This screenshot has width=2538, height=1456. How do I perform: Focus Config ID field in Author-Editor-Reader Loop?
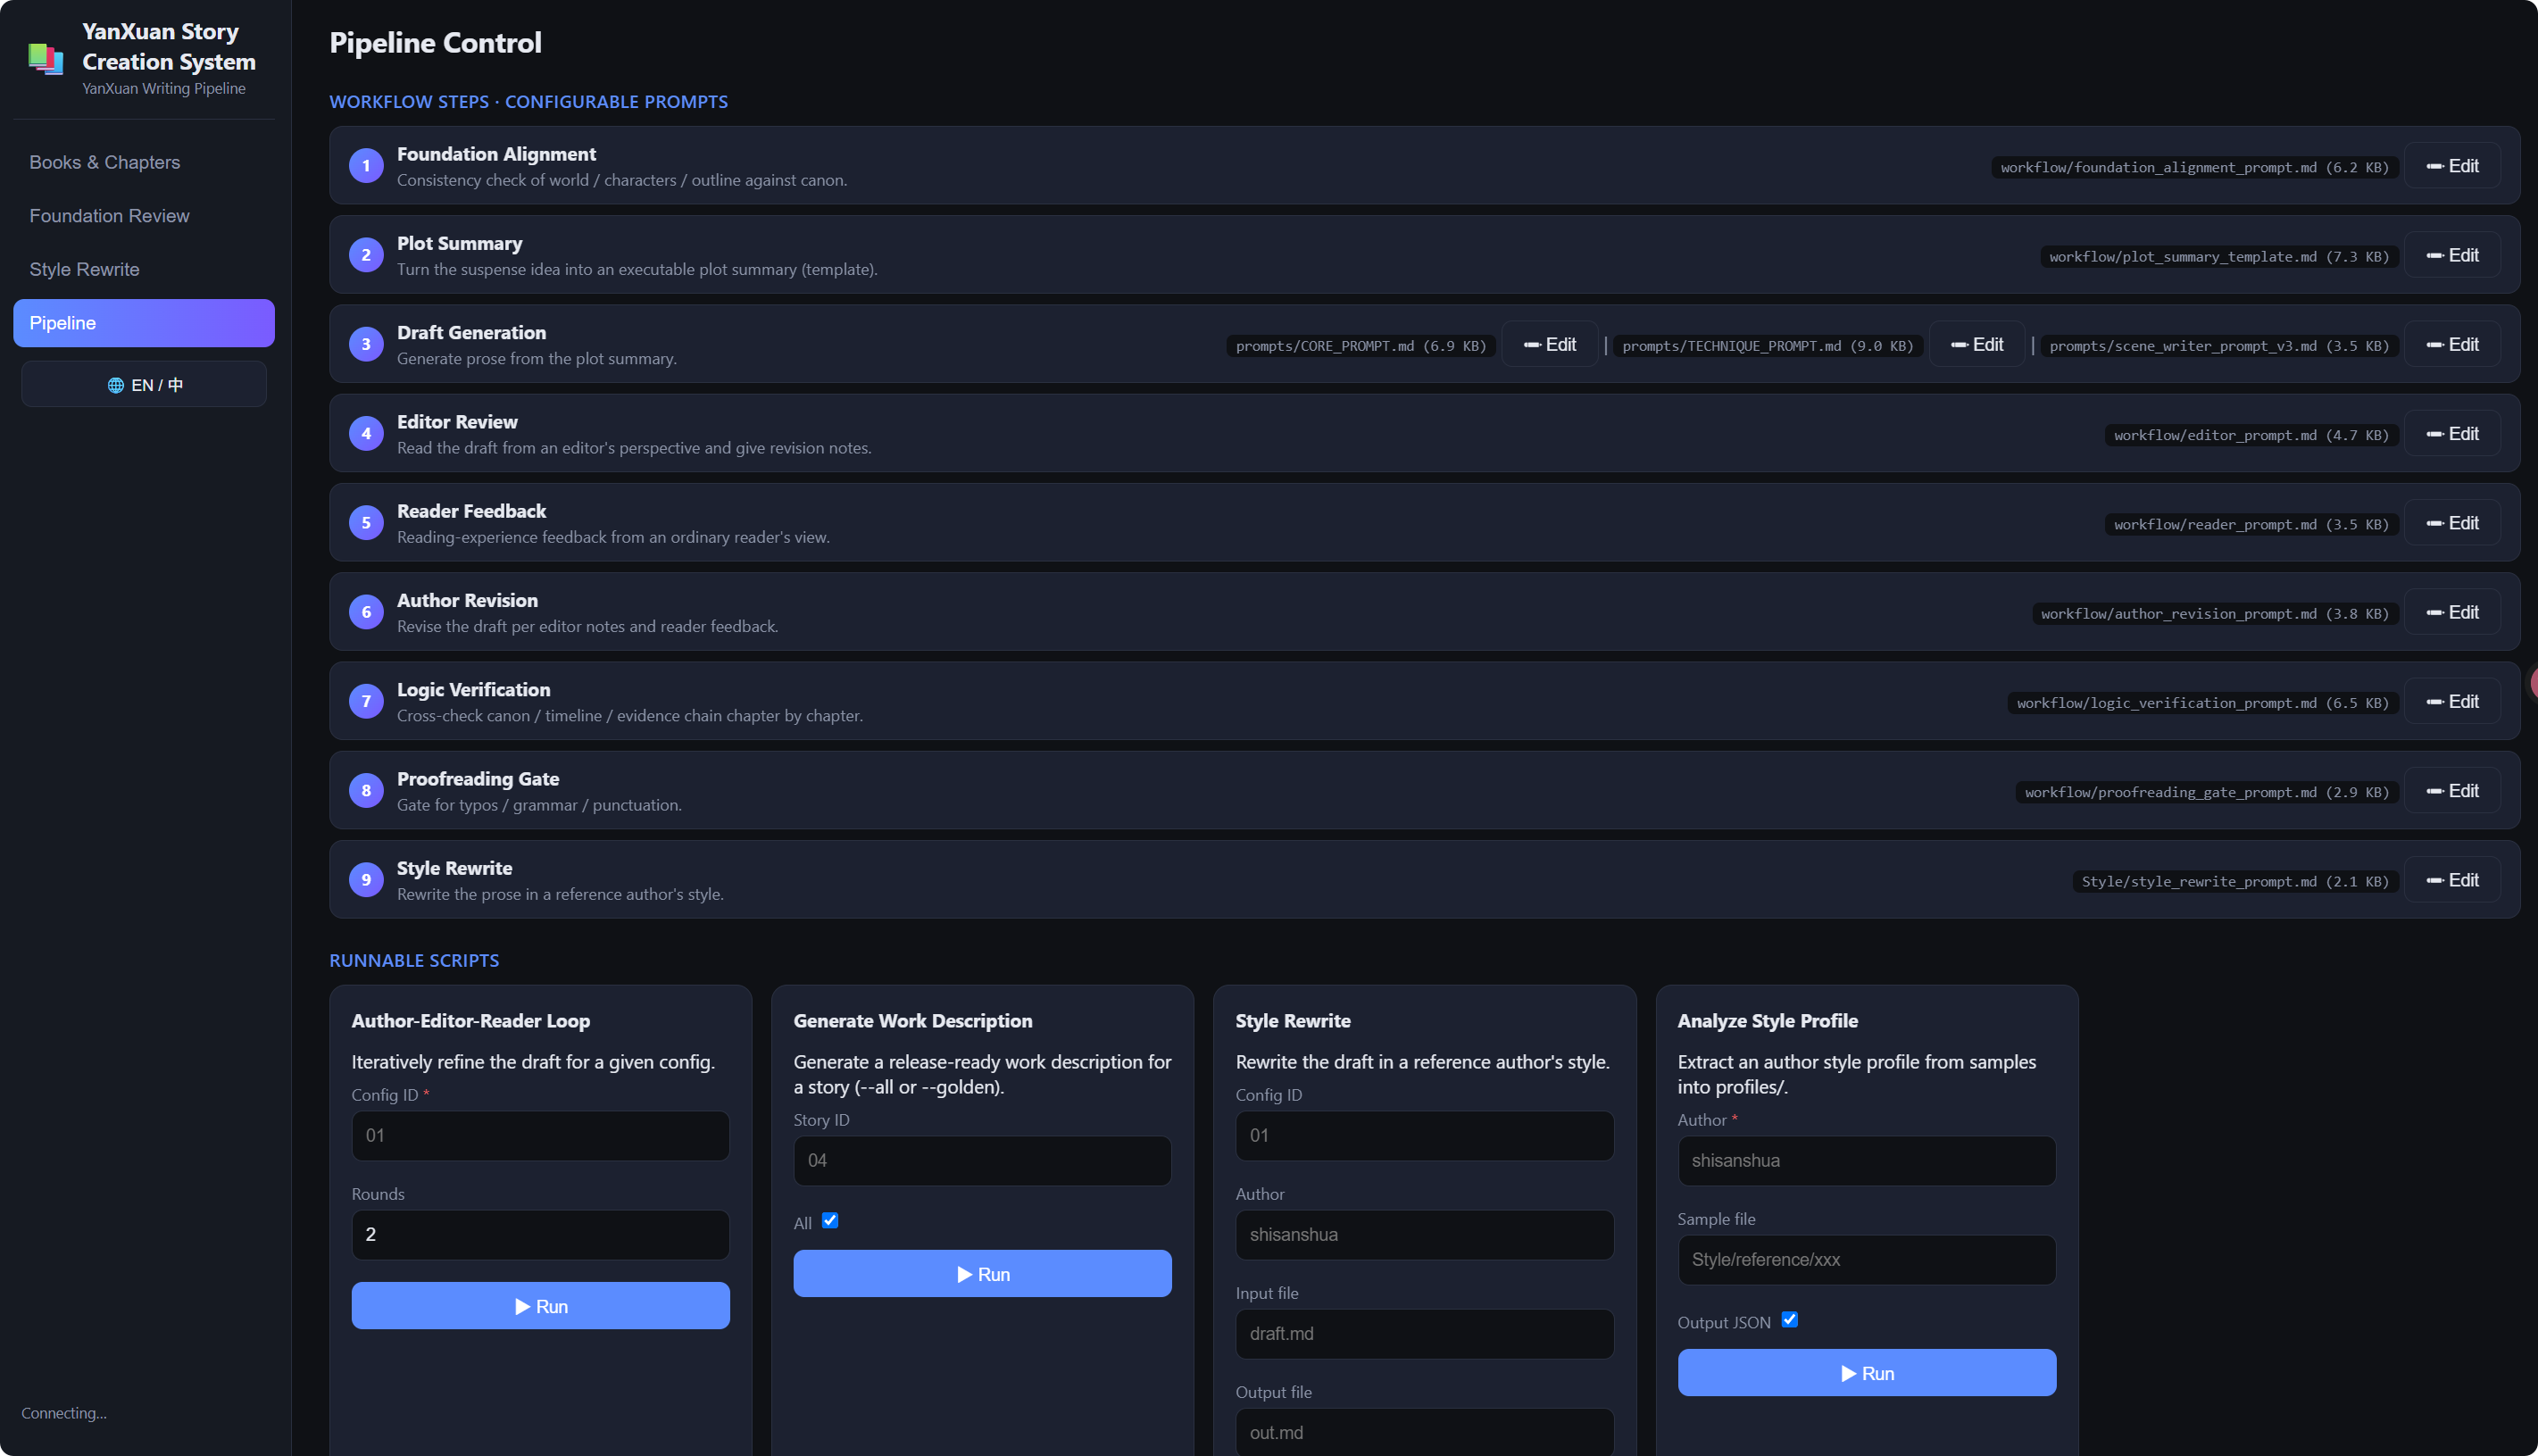541,1136
